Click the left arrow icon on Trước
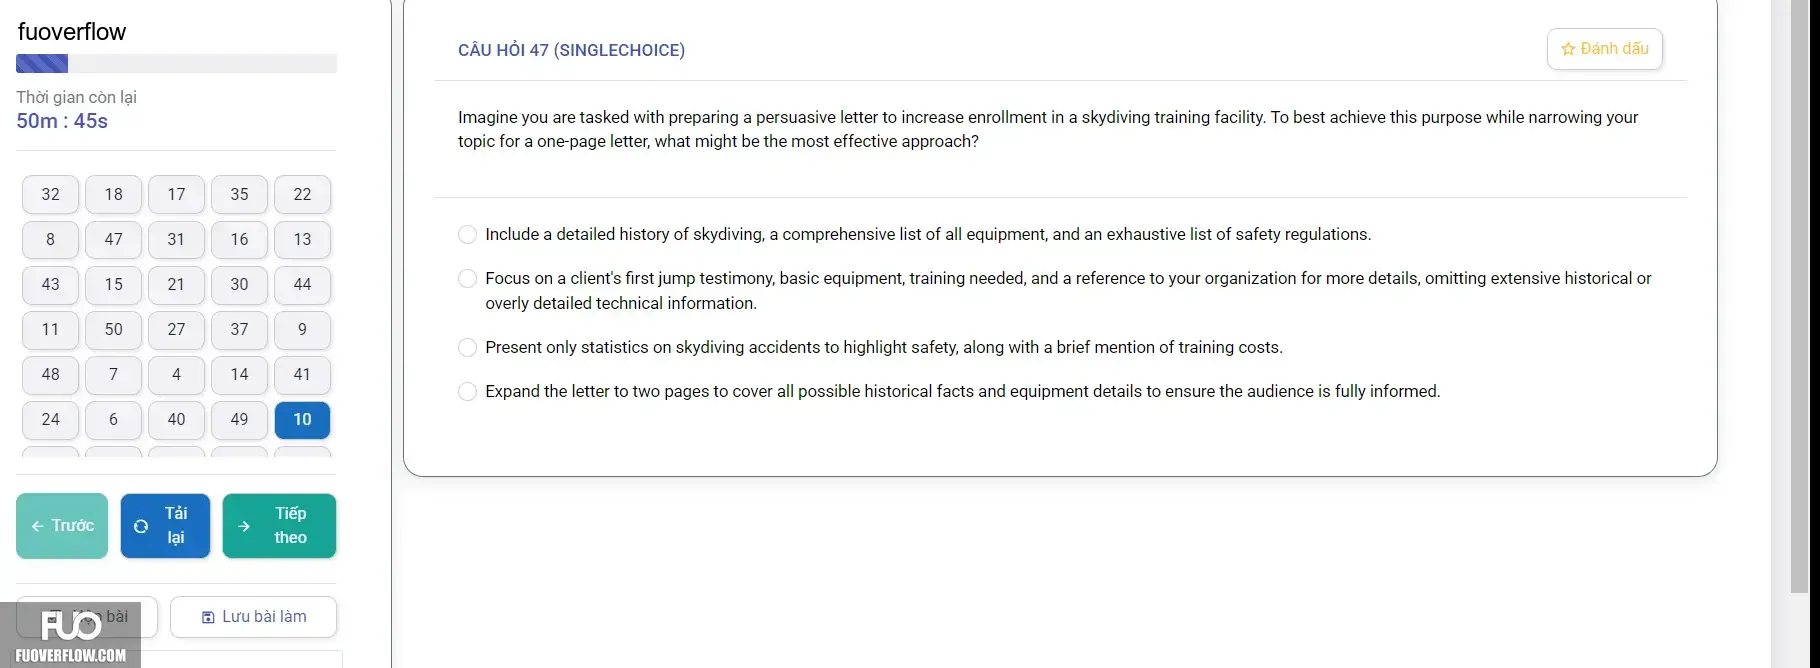The height and width of the screenshot is (668, 1820). (37, 526)
